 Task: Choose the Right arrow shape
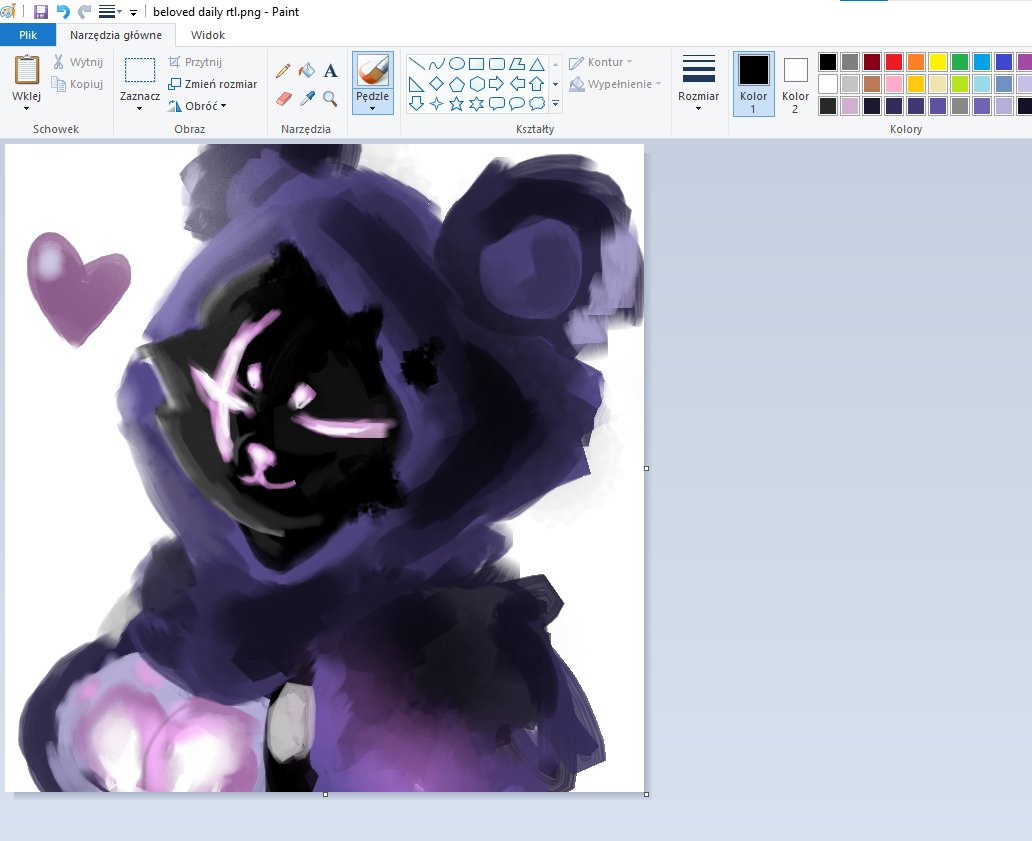point(497,84)
